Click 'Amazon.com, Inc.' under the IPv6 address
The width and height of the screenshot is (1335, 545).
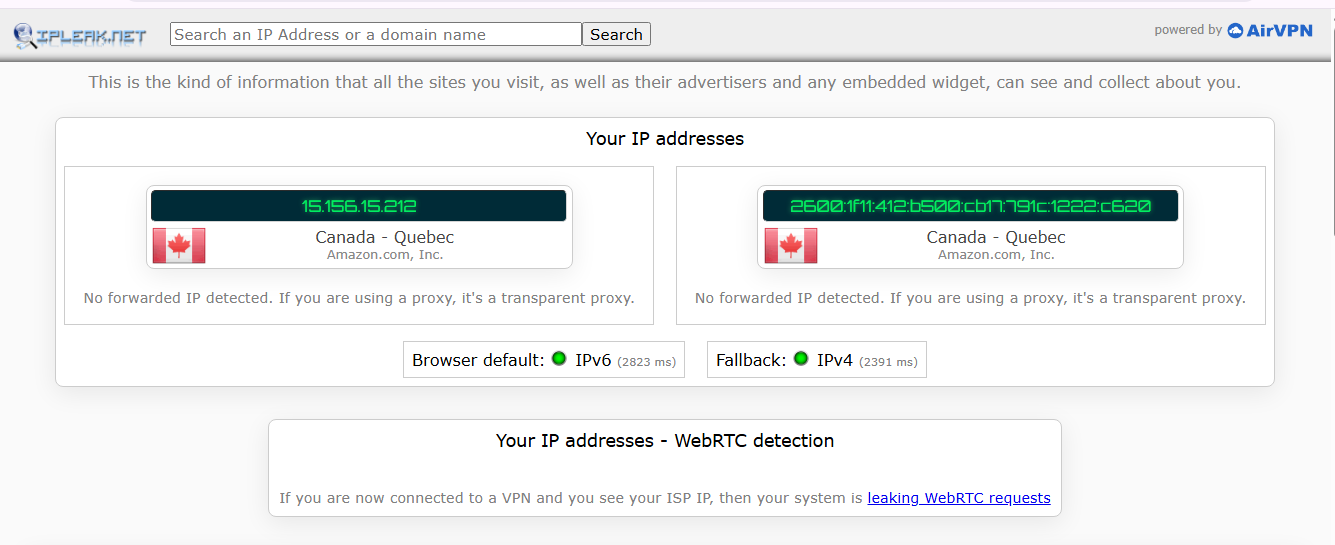[x=996, y=255]
